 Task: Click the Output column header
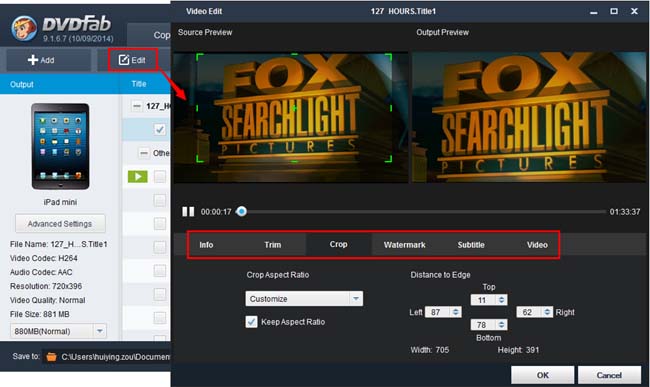click(x=22, y=85)
